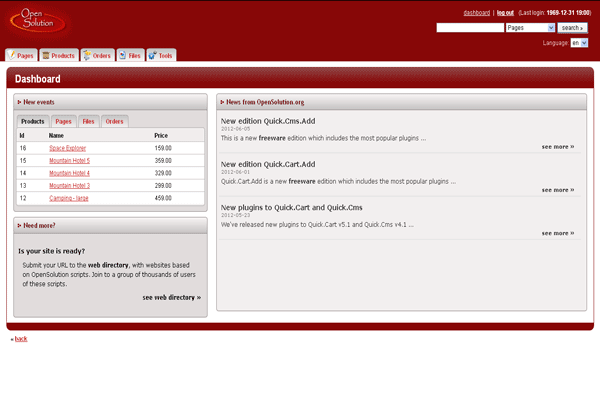The width and height of the screenshot is (600, 400).
Task: Open the Pages main menu tab
Action: pyautogui.click(x=21, y=55)
